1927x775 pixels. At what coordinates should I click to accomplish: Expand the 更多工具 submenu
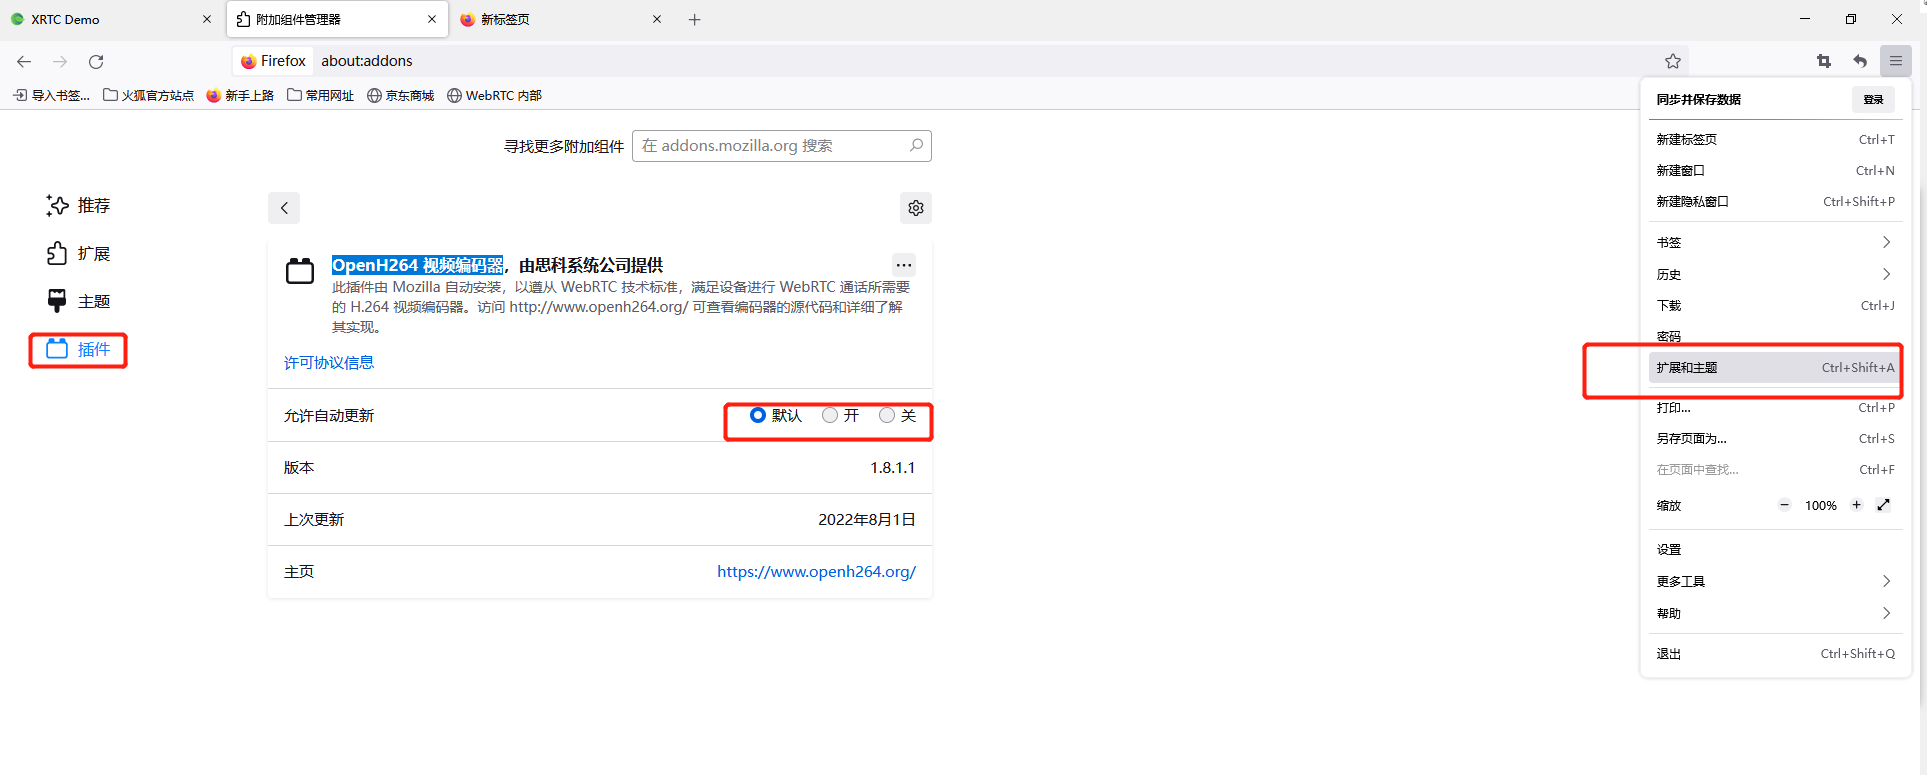coord(1775,581)
